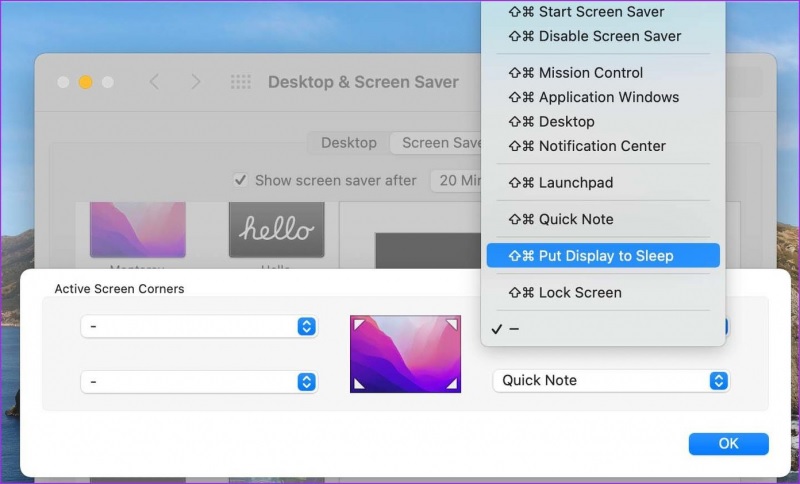Switch to the Desktop tab

coord(348,143)
